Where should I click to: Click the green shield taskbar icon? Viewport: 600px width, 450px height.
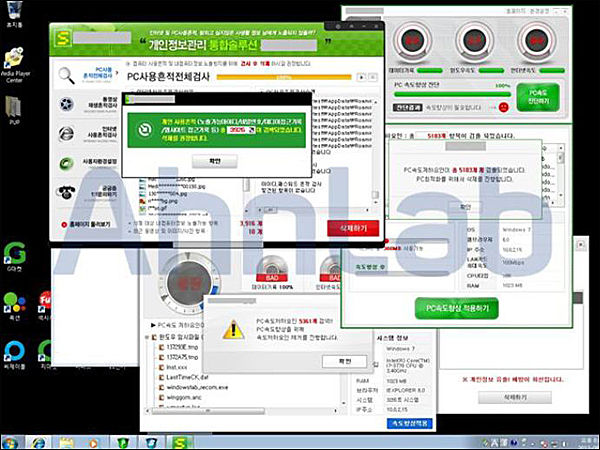click(123, 443)
